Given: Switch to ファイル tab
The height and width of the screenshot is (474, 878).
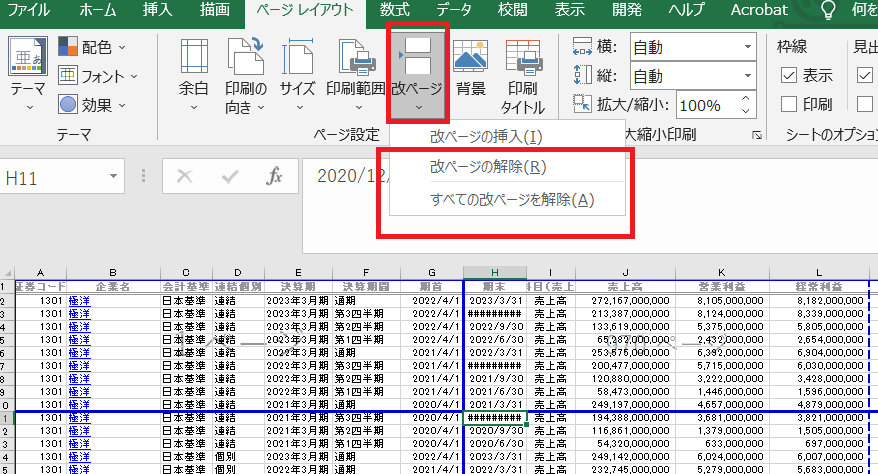Looking at the screenshot, I should click(29, 10).
